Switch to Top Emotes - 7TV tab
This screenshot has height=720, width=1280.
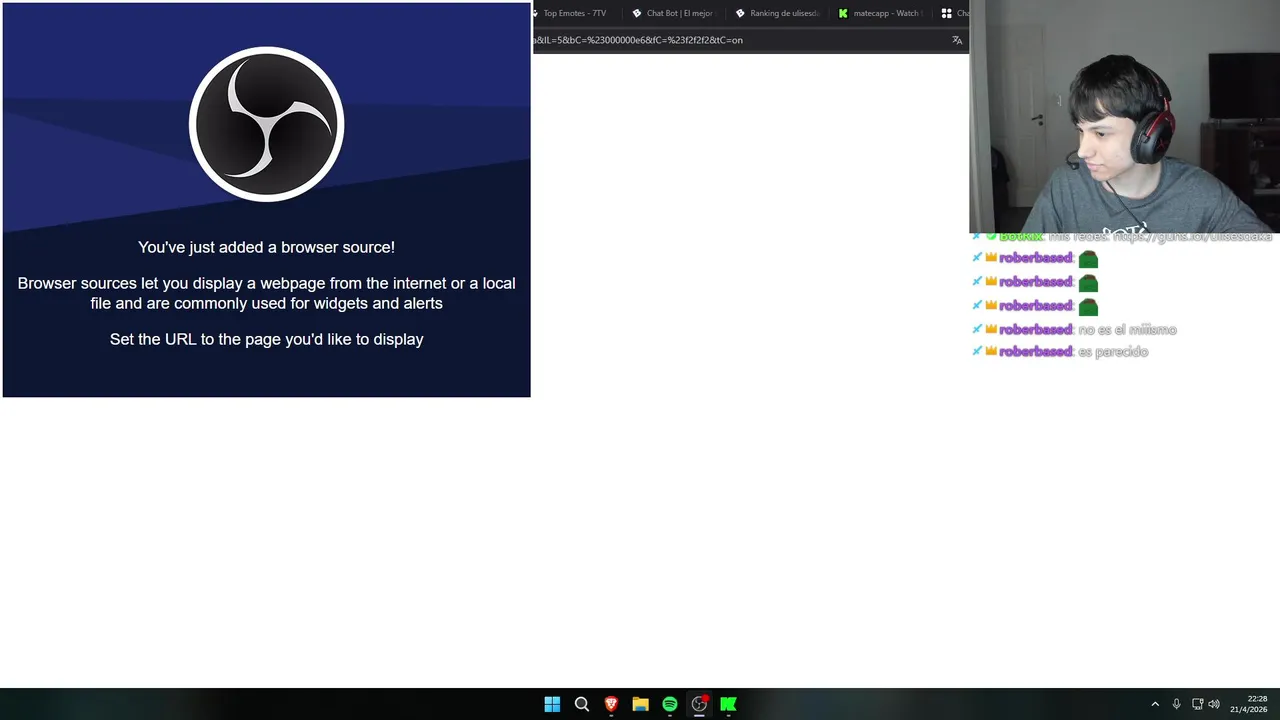coord(575,14)
